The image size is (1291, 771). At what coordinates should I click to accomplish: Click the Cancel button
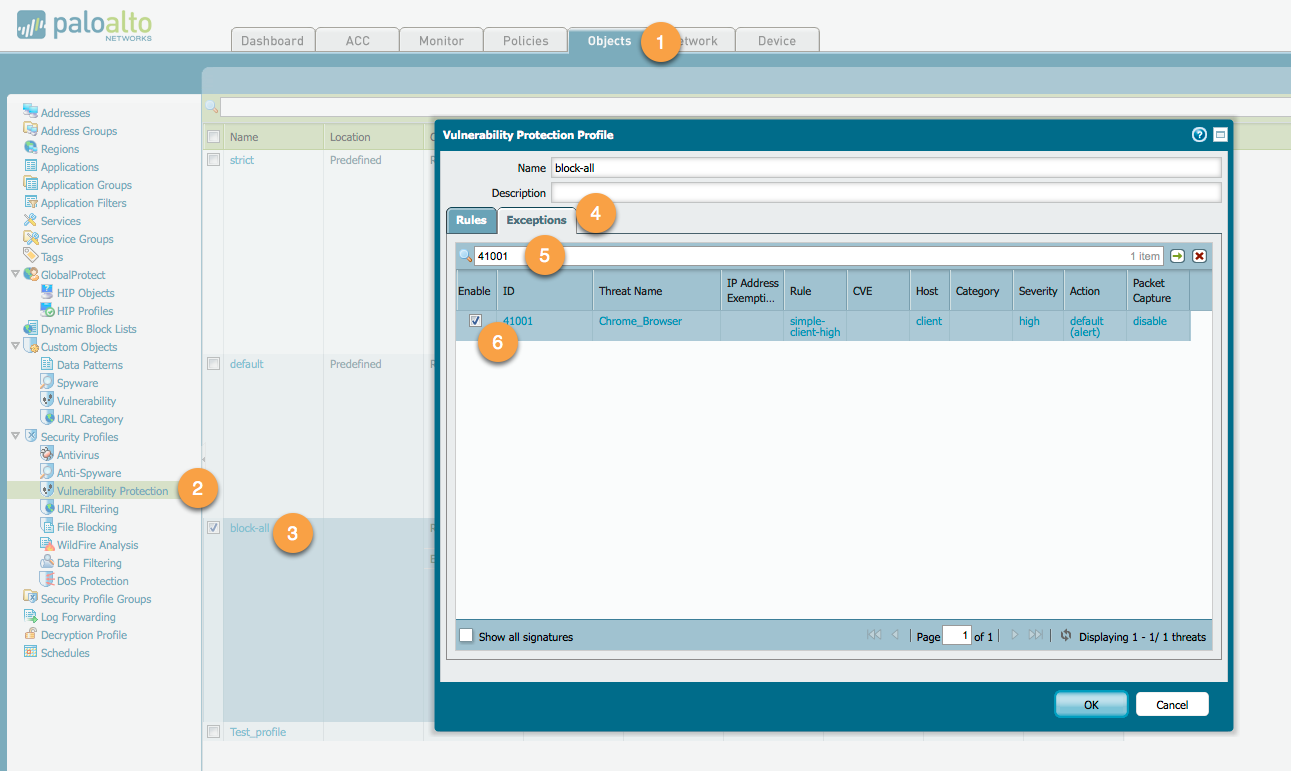click(x=1171, y=704)
